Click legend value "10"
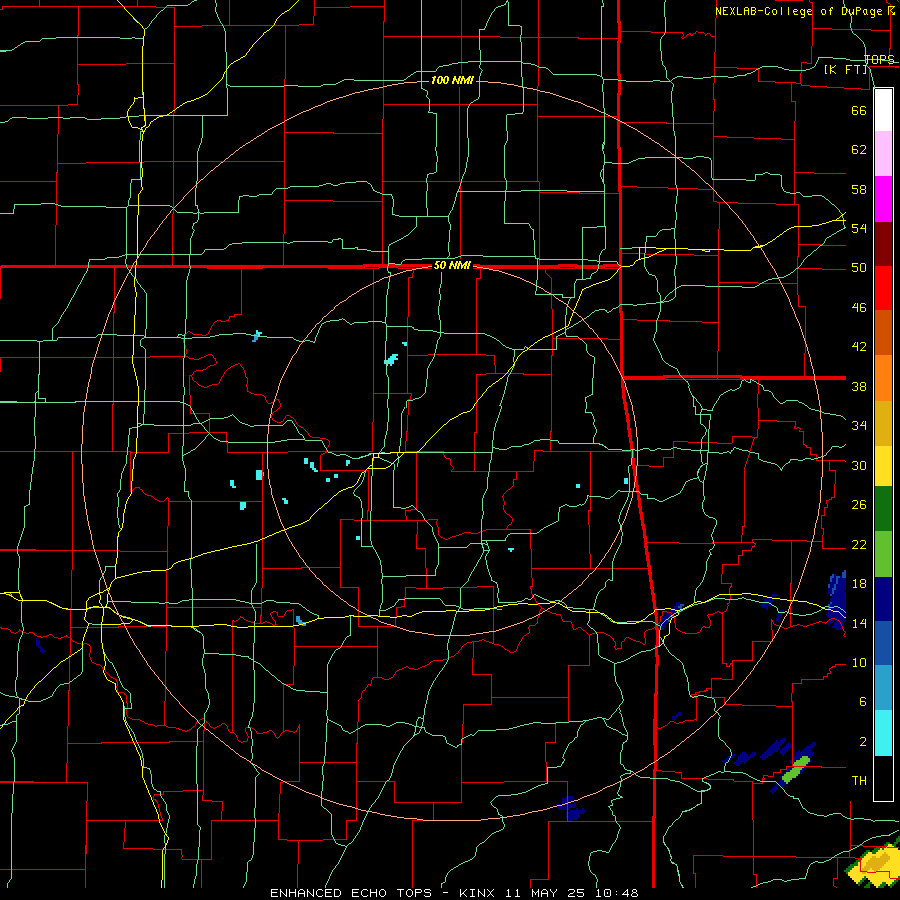Viewport: 900px width, 900px height. tap(859, 663)
